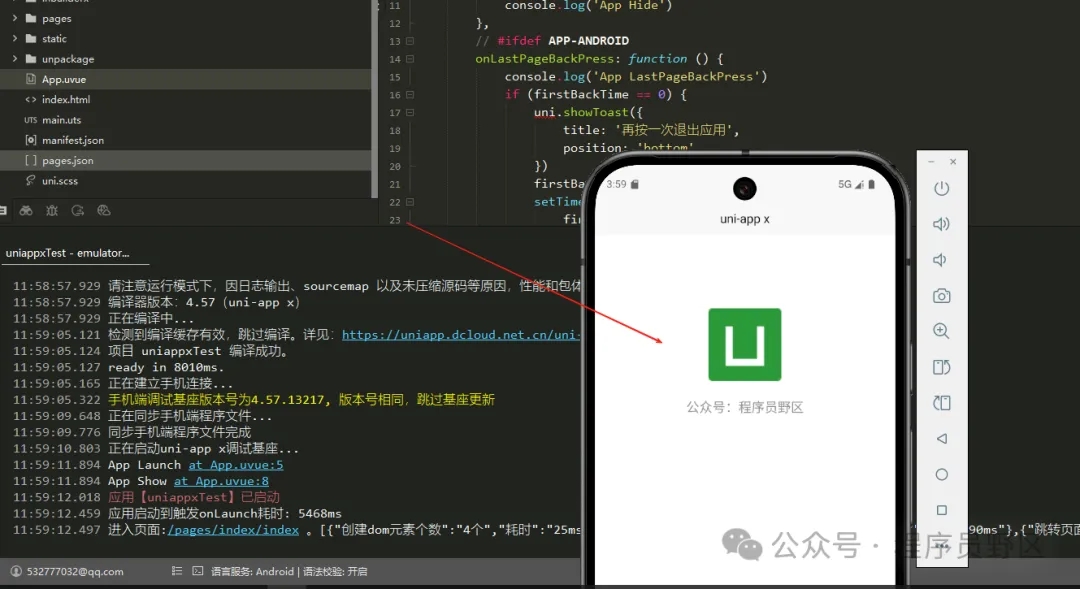Image resolution: width=1080 pixels, height=589 pixels.
Task: Open App.uvue in the file tree
Action: (186, 79)
